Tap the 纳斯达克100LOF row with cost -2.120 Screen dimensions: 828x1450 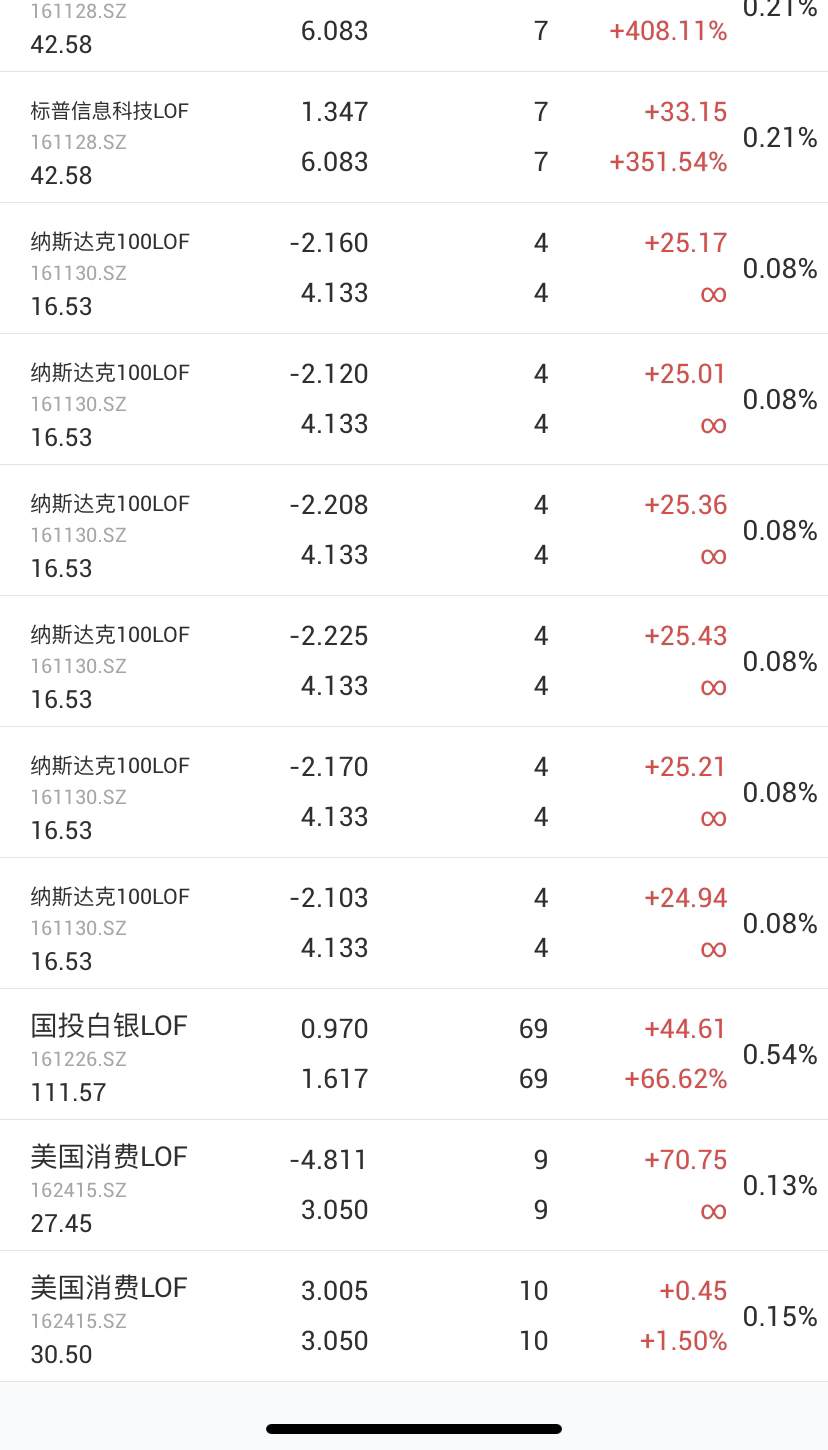coord(414,399)
